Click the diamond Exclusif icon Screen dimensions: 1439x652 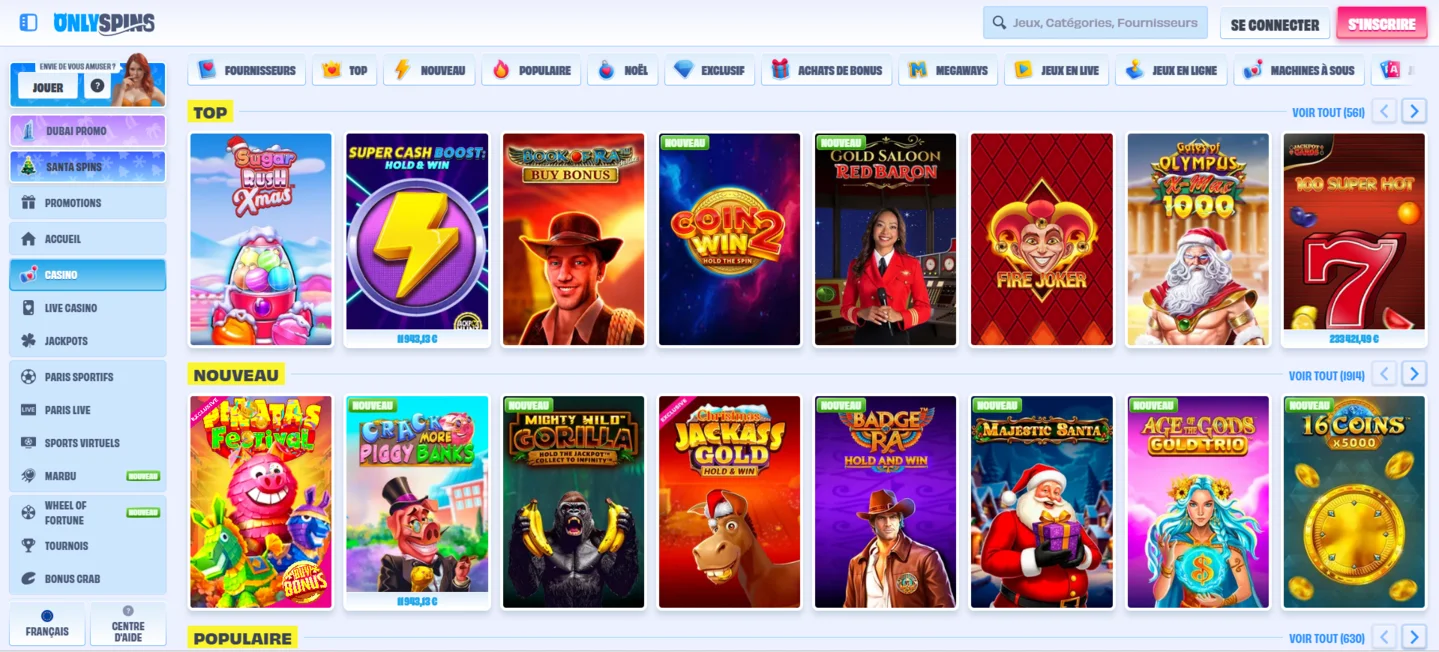(x=683, y=70)
